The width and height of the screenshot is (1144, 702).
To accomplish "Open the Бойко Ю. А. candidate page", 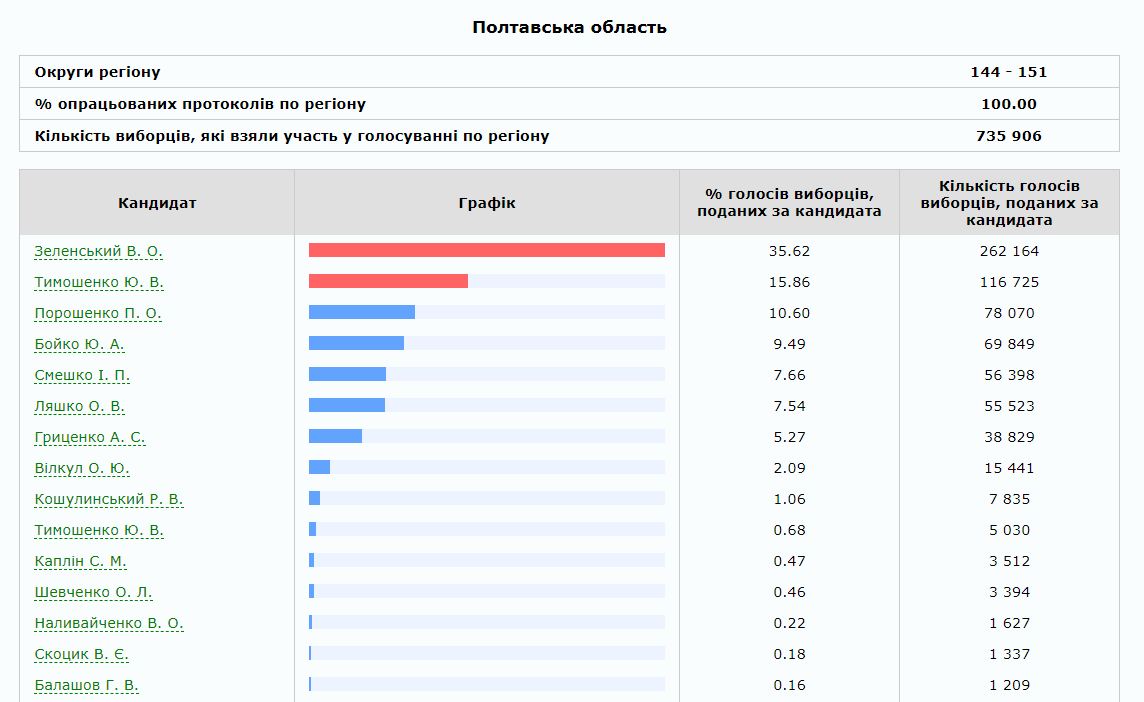I will click(79, 344).
